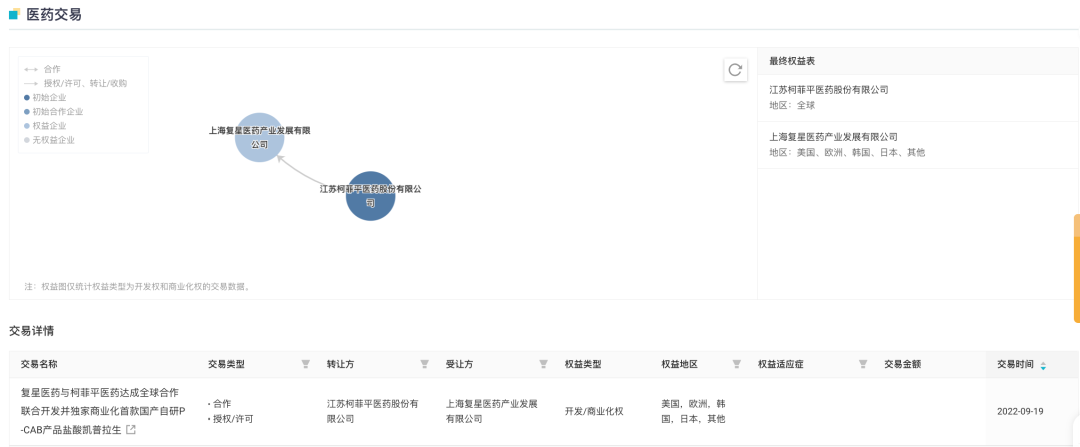
Task: Click 江苏柯菲平医药股份有限公司 in 最终权益表
Action: pos(829,90)
